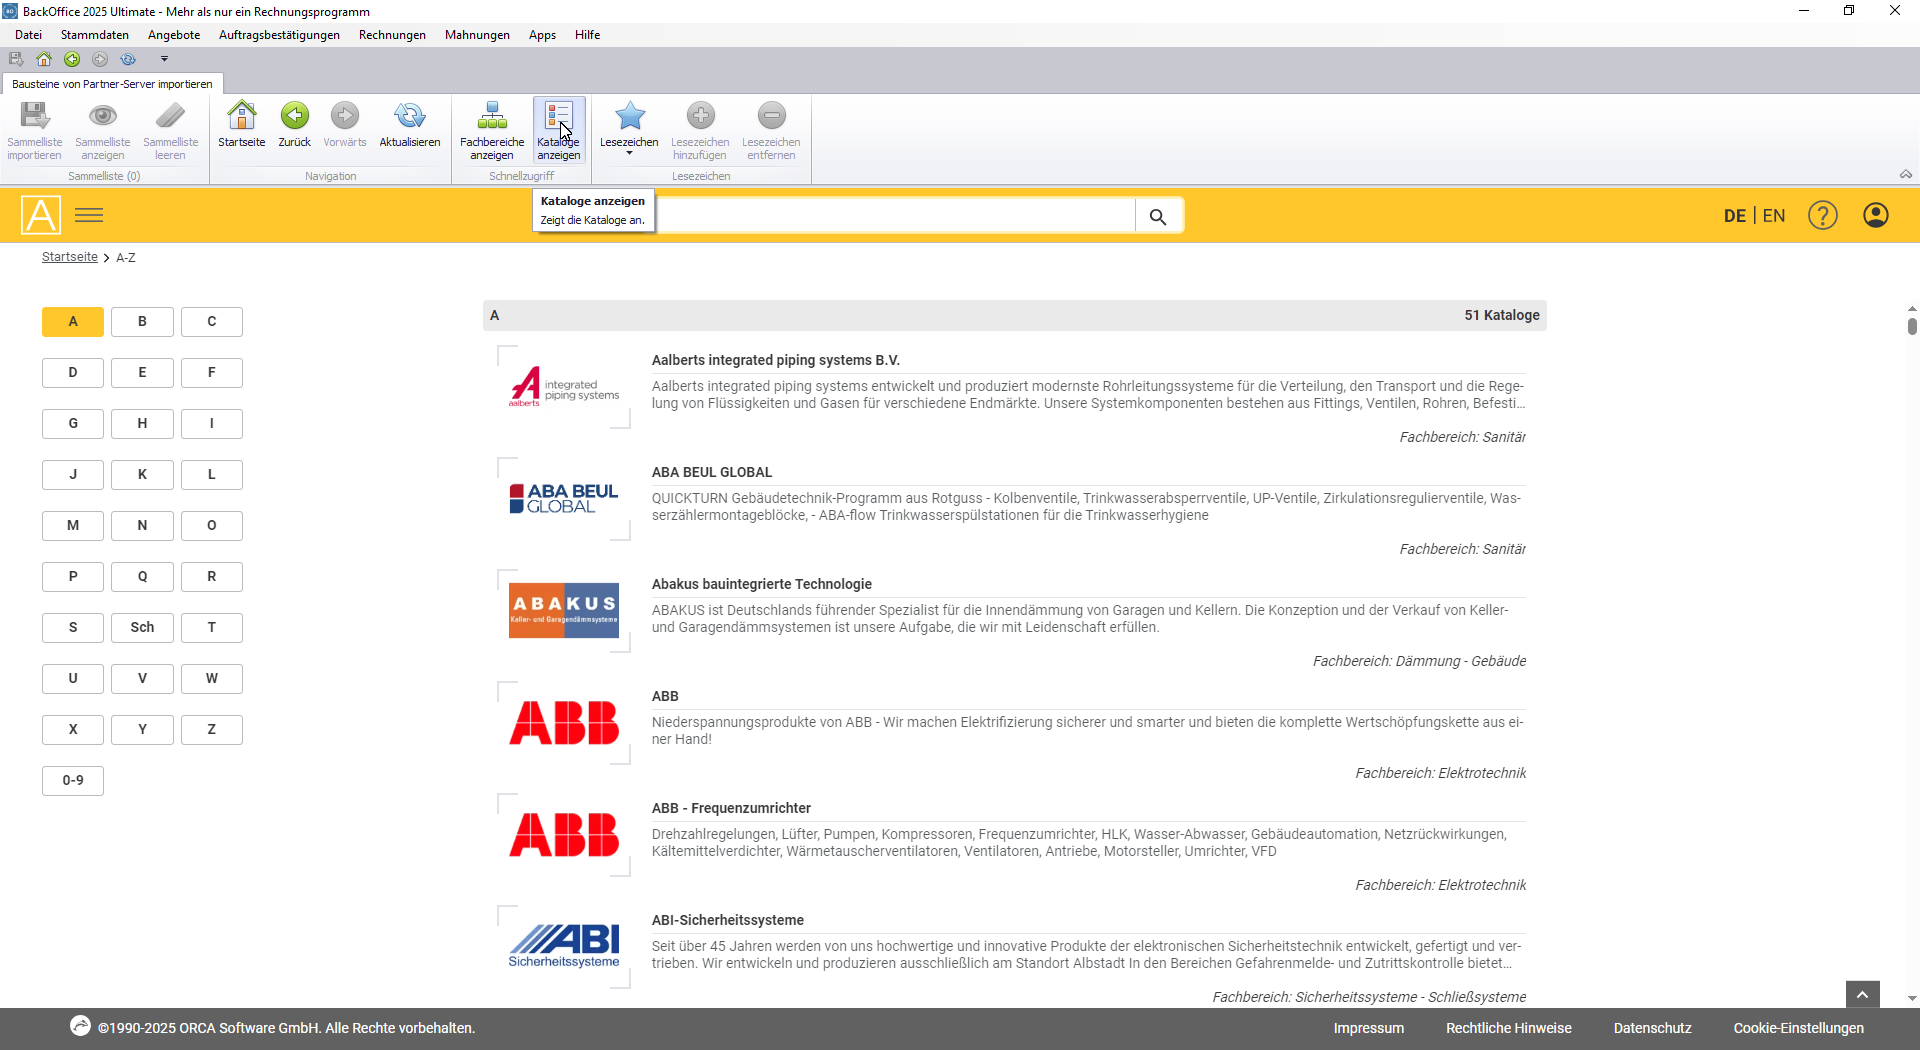Click Kataloge anzeigen ribbon icon
1920x1050 pixels.
[x=559, y=130]
